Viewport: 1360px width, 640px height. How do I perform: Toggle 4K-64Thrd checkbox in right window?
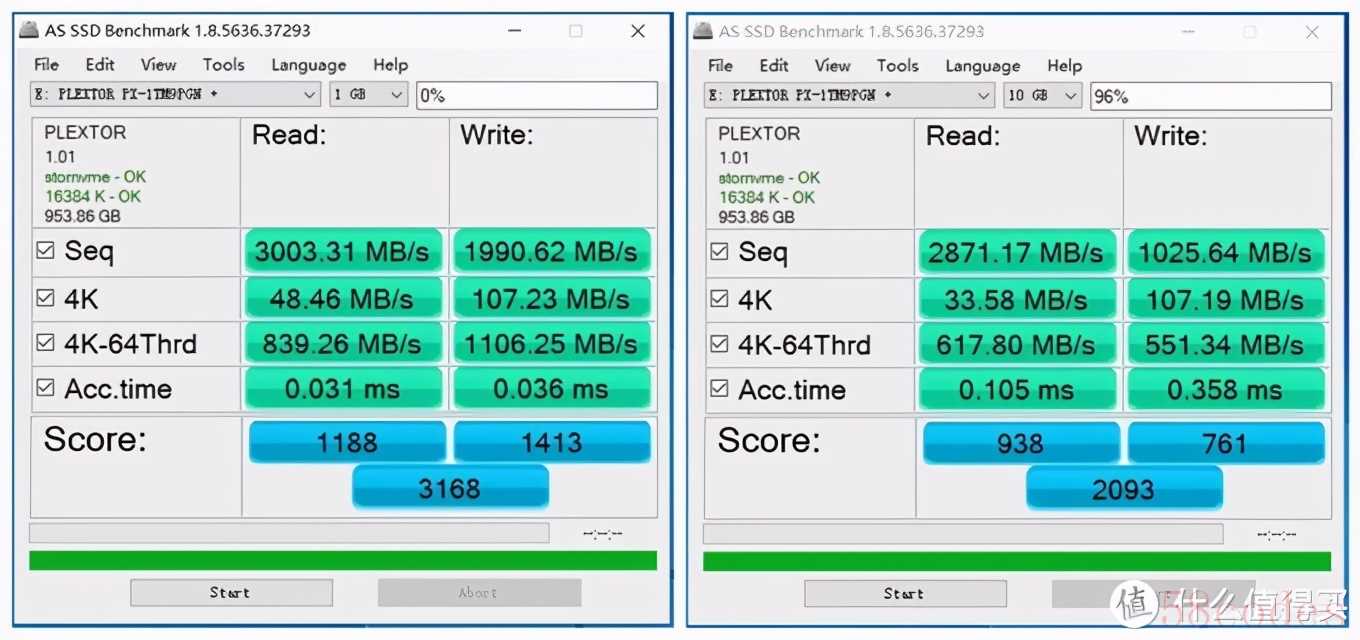719,344
